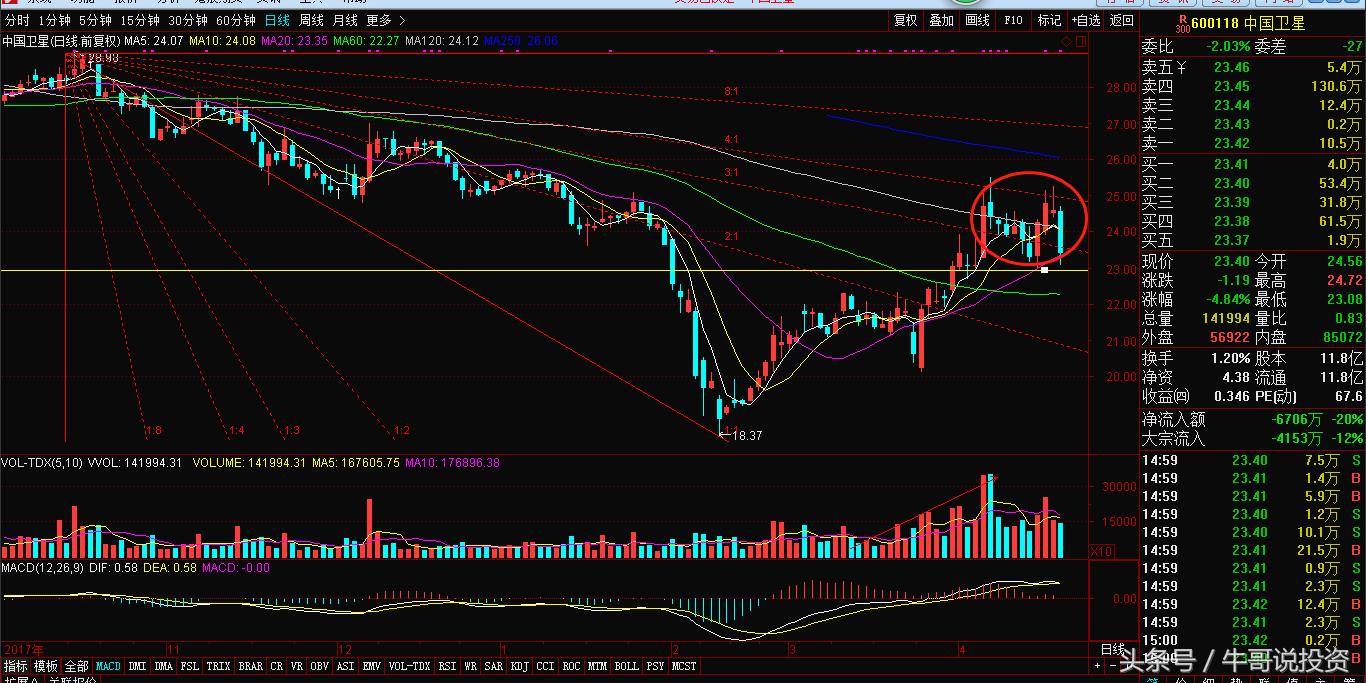The image size is (1366, 683).
Task: Click the 卖一 ask price 23.42
Action: point(1232,143)
